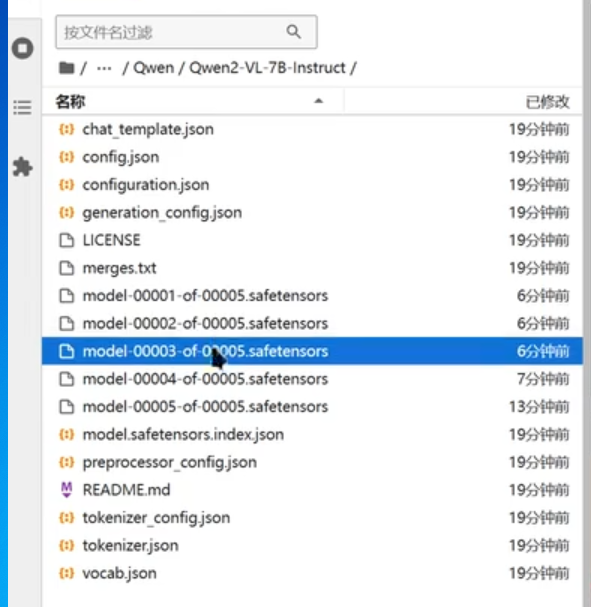Sort by the 名称 column header
This screenshot has width=591, height=607.
(x=70, y=102)
